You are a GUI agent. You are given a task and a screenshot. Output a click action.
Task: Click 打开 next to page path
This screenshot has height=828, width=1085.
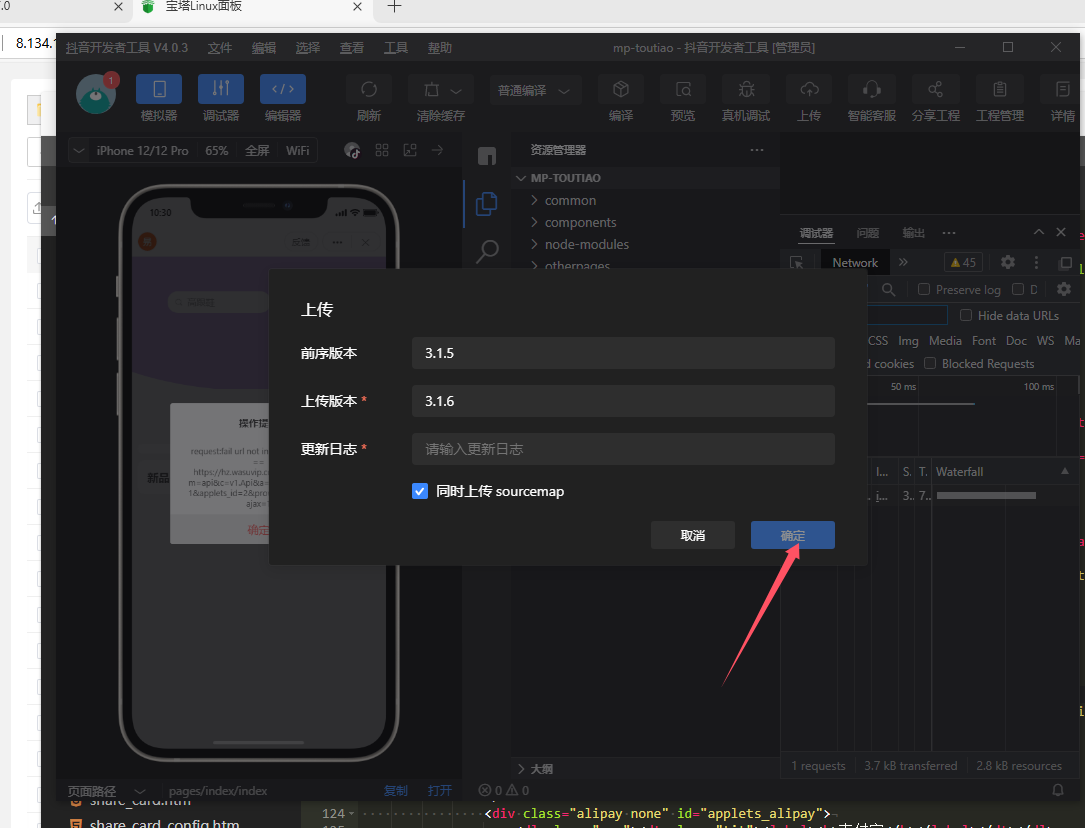(x=439, y=791)
